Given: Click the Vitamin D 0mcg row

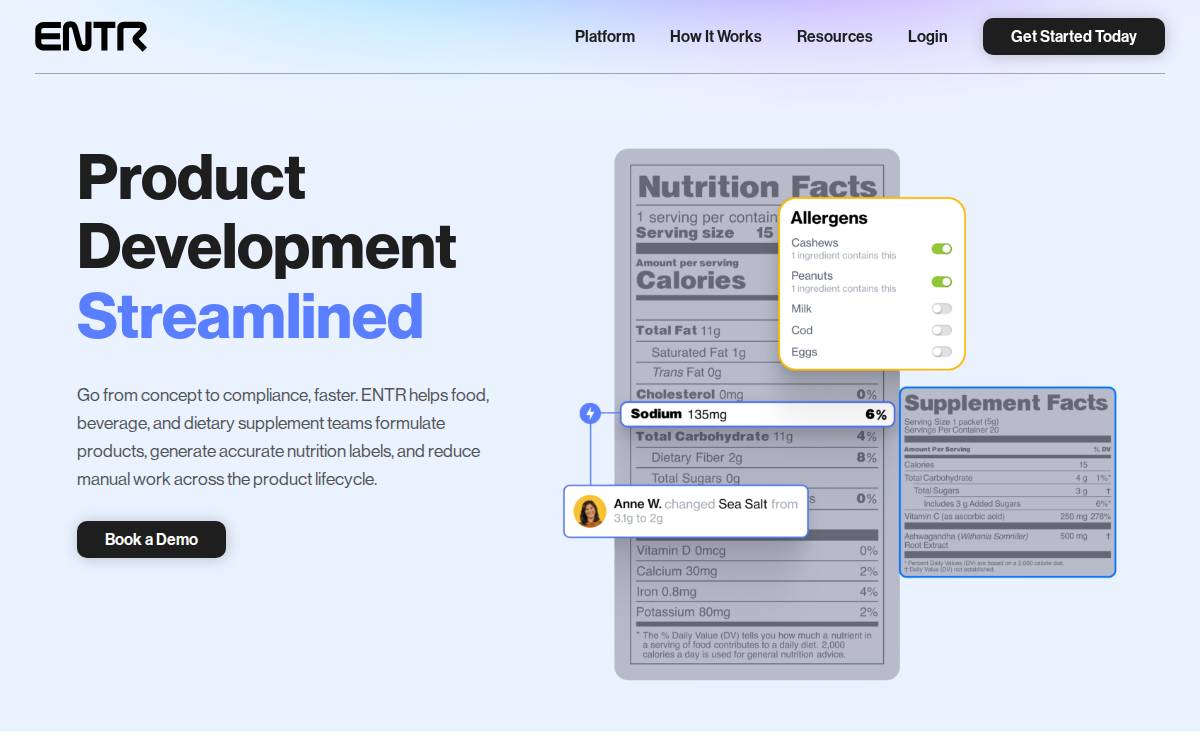Looking at the screenshot, I should (757, 551).
